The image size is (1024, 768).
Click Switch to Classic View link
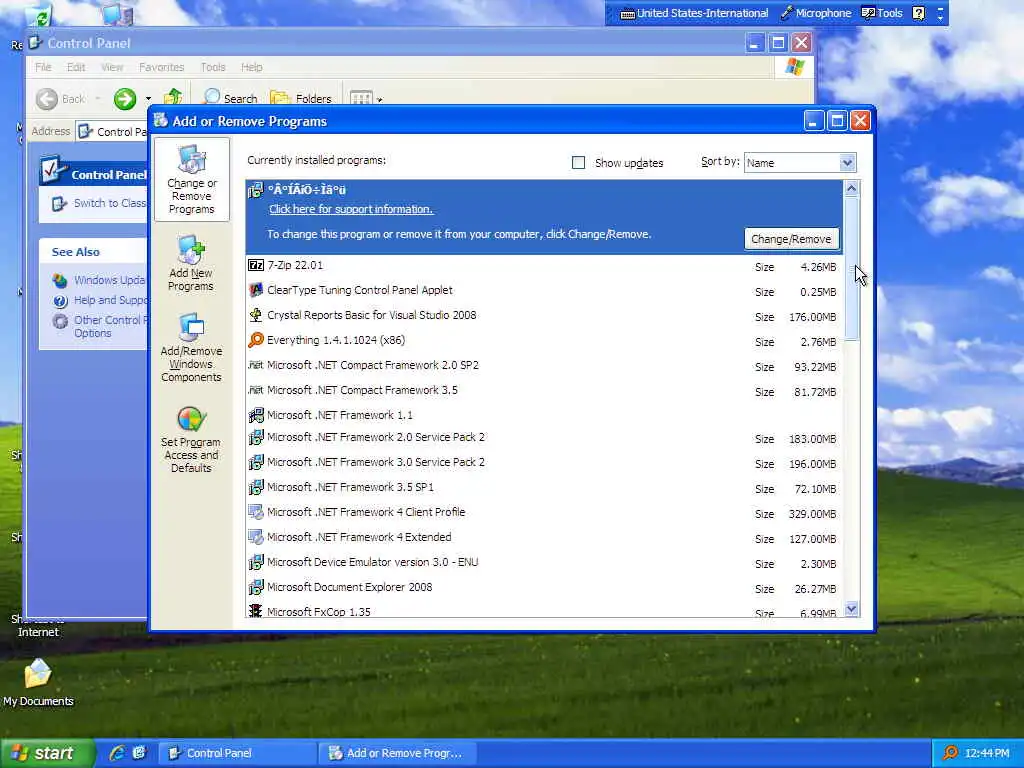(x=109, y=203)
